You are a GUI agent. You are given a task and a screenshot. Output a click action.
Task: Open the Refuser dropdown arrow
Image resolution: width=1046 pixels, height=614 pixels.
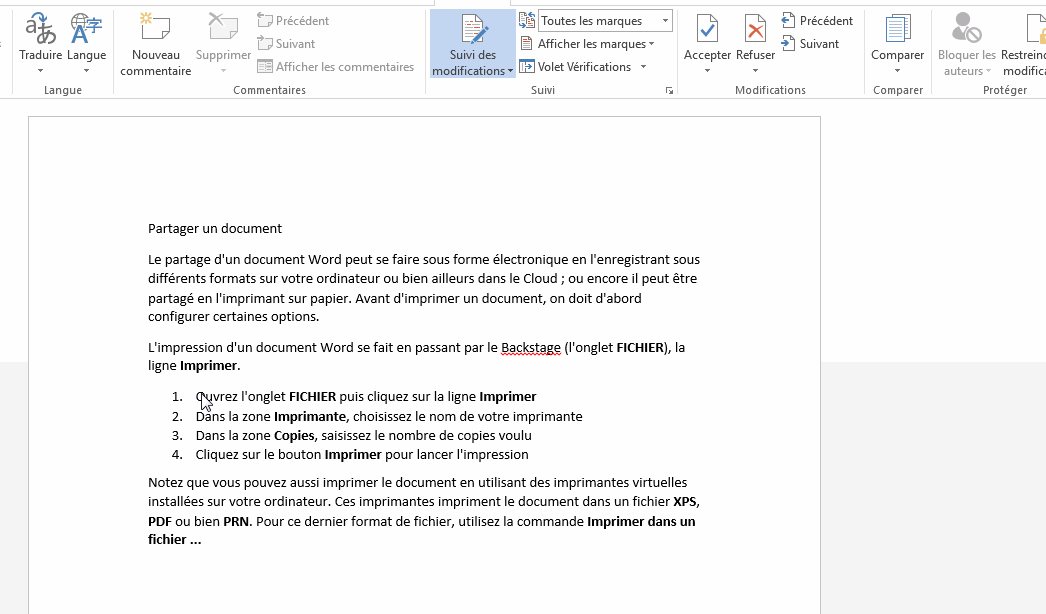[755, 71]
